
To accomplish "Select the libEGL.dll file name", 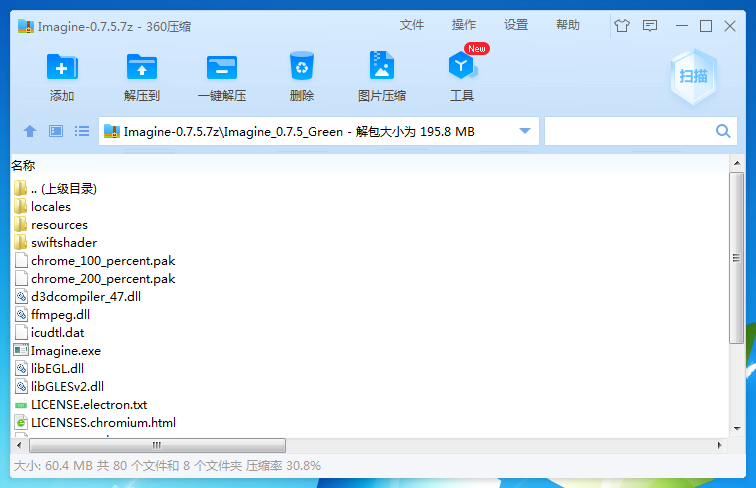I will [x=57, y=369].
